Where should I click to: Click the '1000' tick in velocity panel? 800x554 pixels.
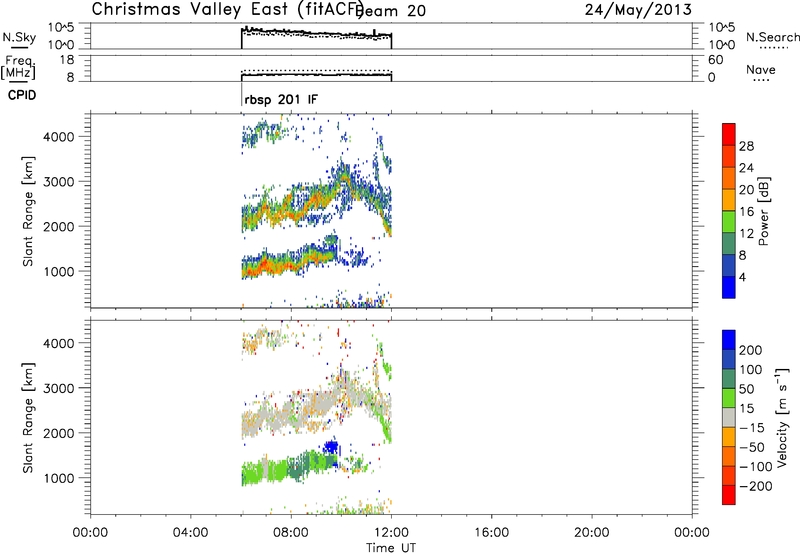point(59,478)
